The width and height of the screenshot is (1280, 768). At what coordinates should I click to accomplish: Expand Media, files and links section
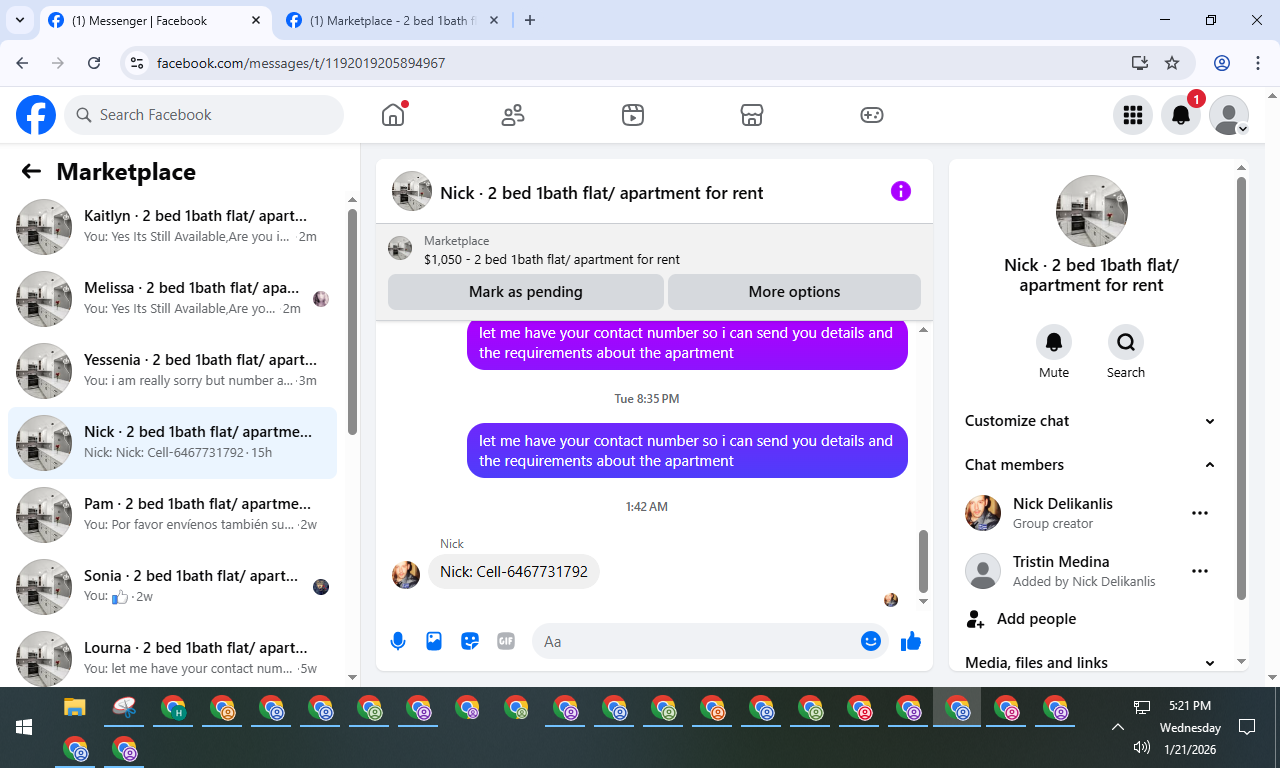1091,662
